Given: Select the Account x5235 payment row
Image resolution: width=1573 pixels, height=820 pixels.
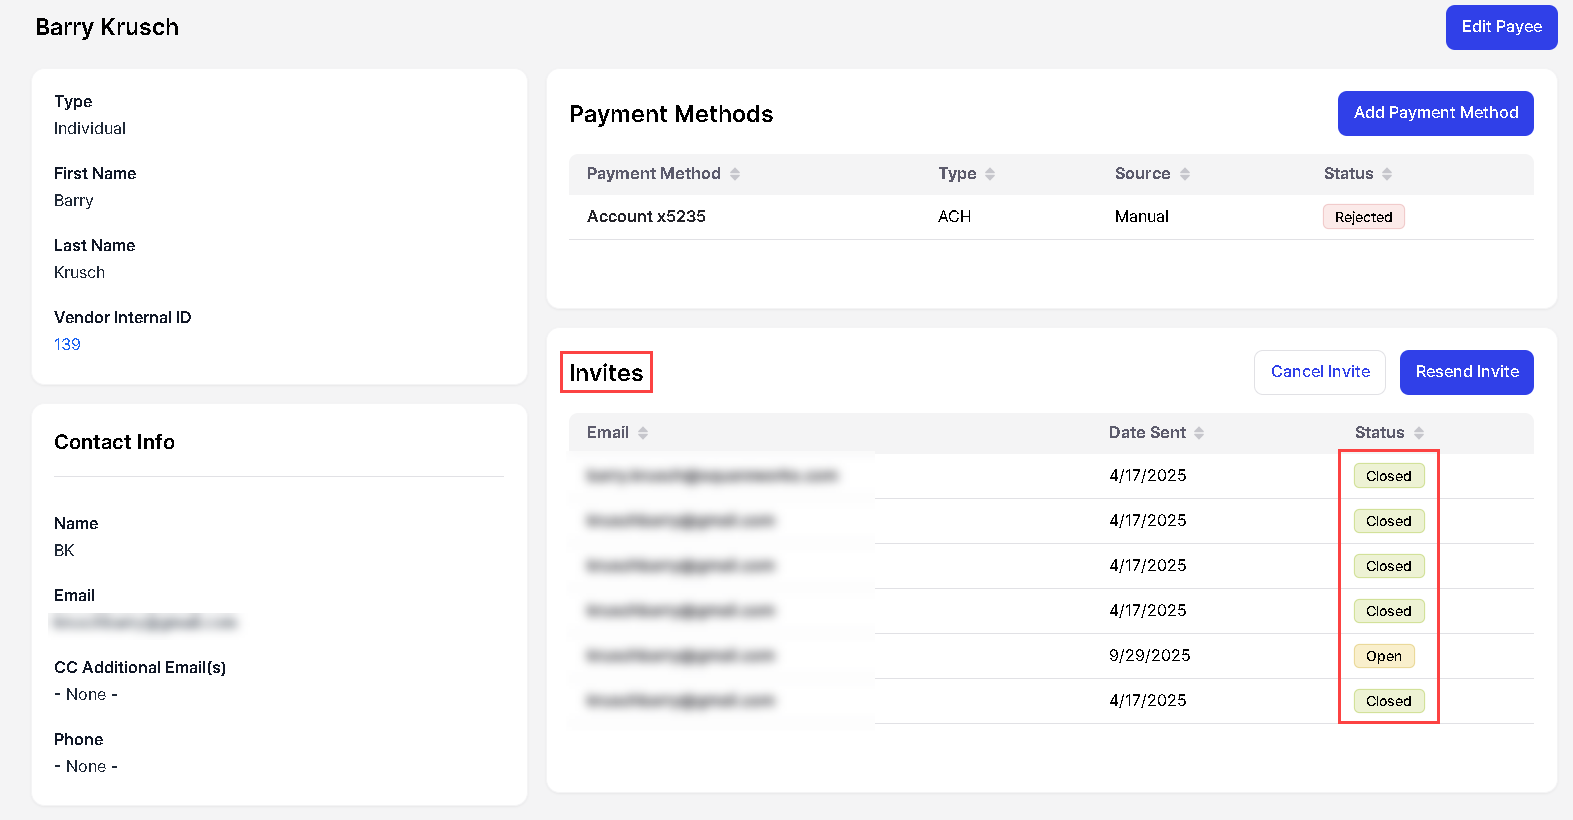Looking at the screenshot, I should click(646, 217).
